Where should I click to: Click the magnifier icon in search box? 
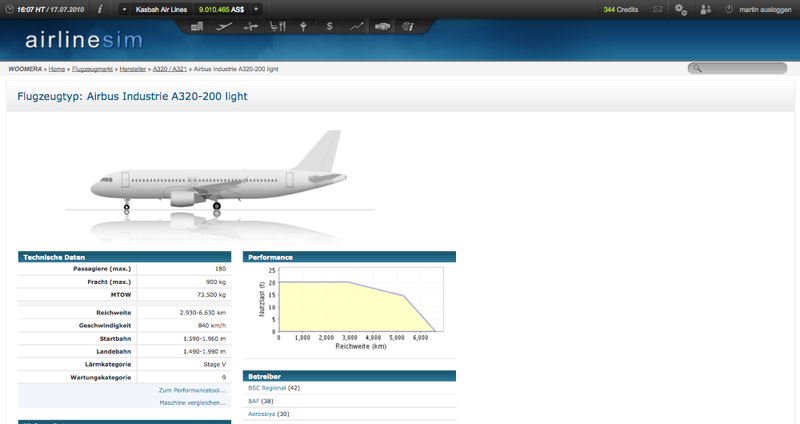pos(697,68)
